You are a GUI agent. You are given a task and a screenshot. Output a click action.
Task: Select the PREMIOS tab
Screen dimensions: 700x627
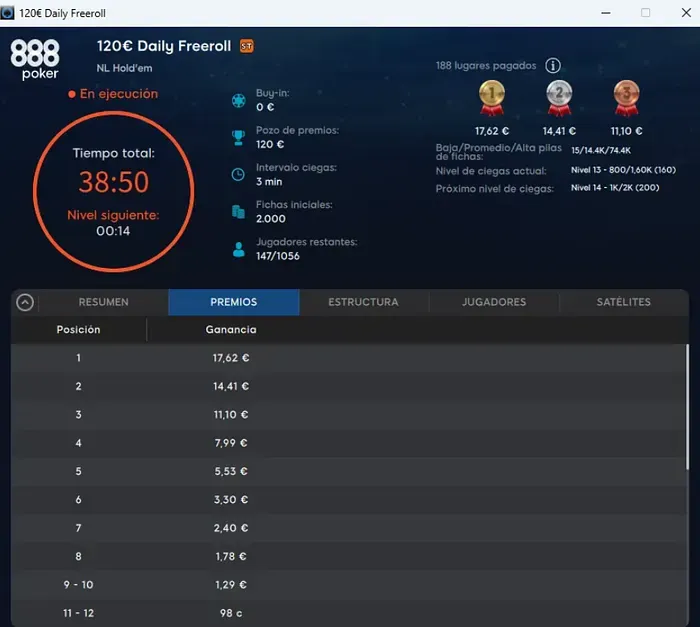coord(233,302)
